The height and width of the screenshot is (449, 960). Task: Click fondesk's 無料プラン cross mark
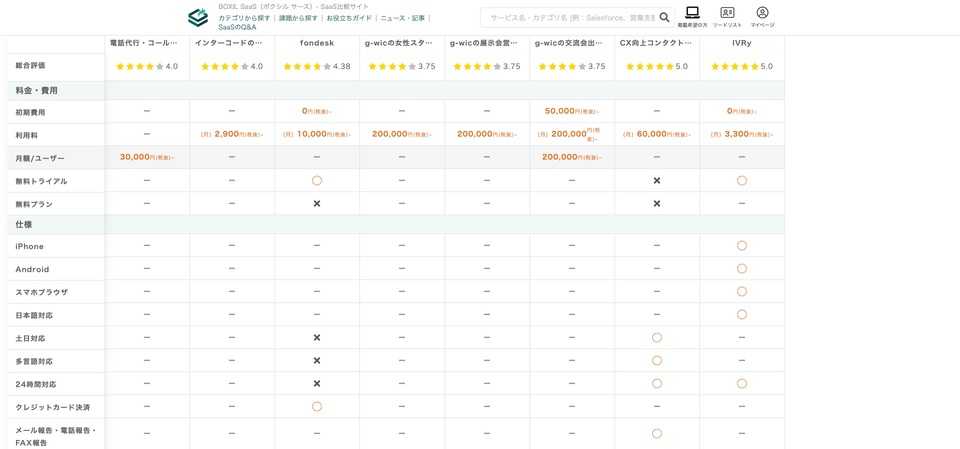click(x=317, y=203)
